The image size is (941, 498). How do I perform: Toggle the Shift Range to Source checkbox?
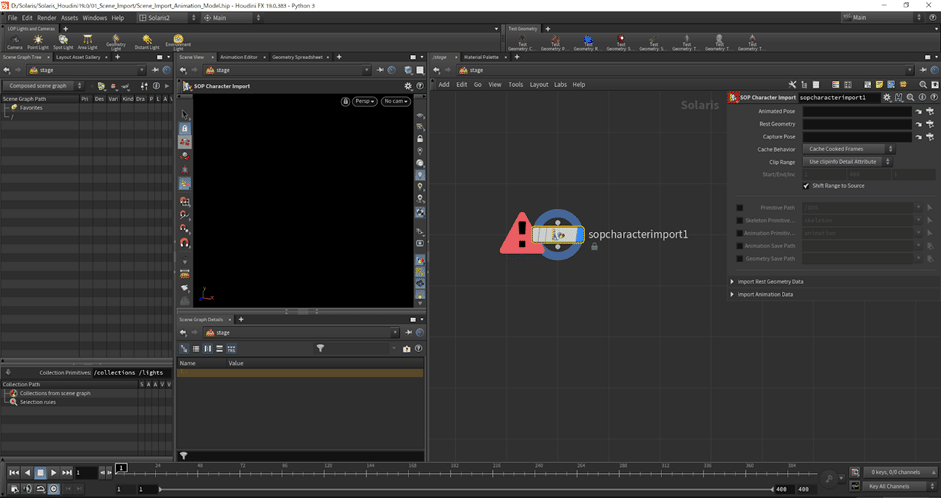[806, 186]
